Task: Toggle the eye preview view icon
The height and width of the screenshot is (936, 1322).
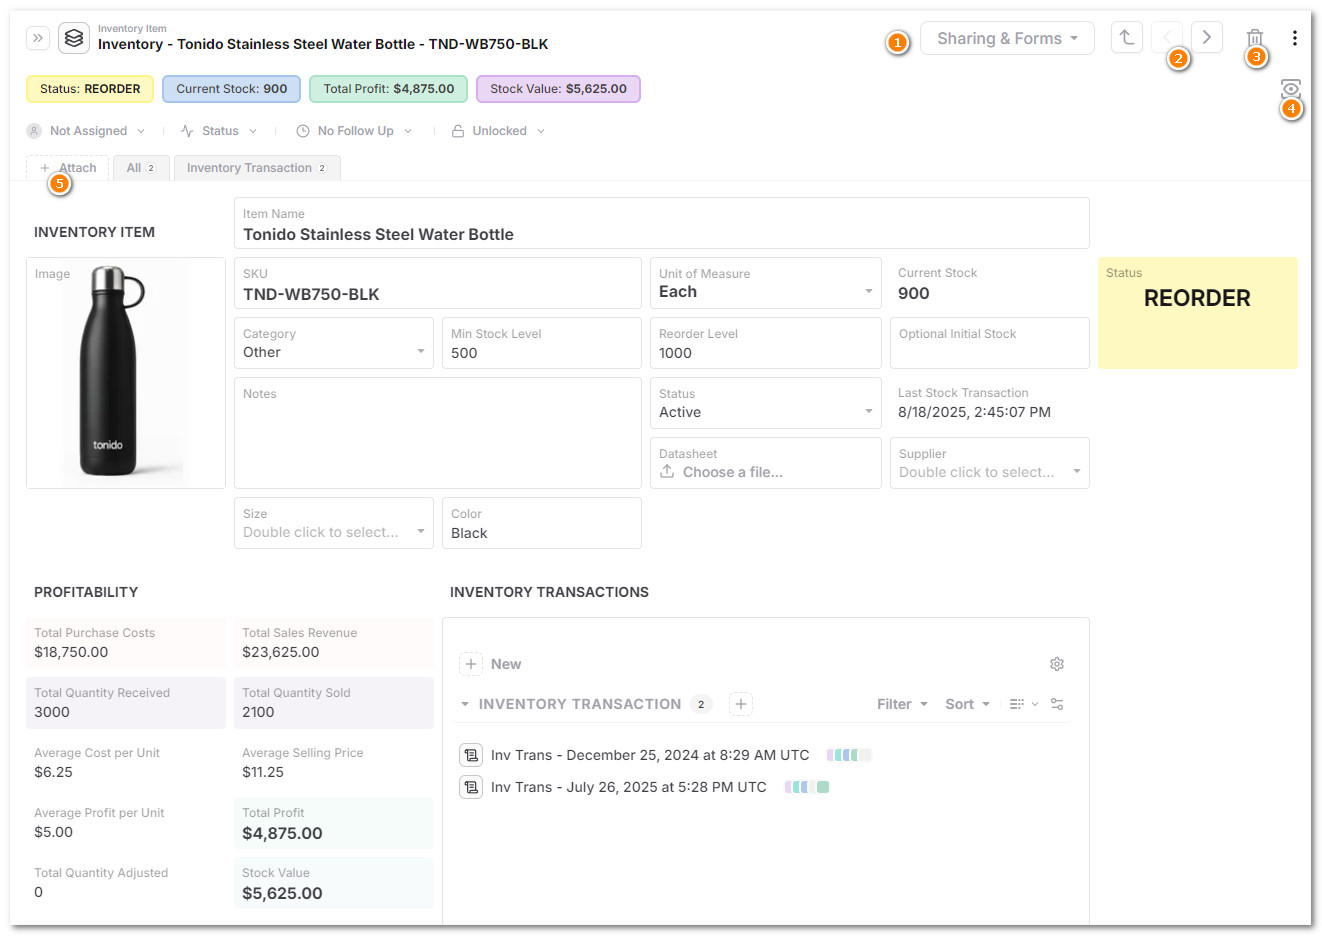Action: point(1291,89)
